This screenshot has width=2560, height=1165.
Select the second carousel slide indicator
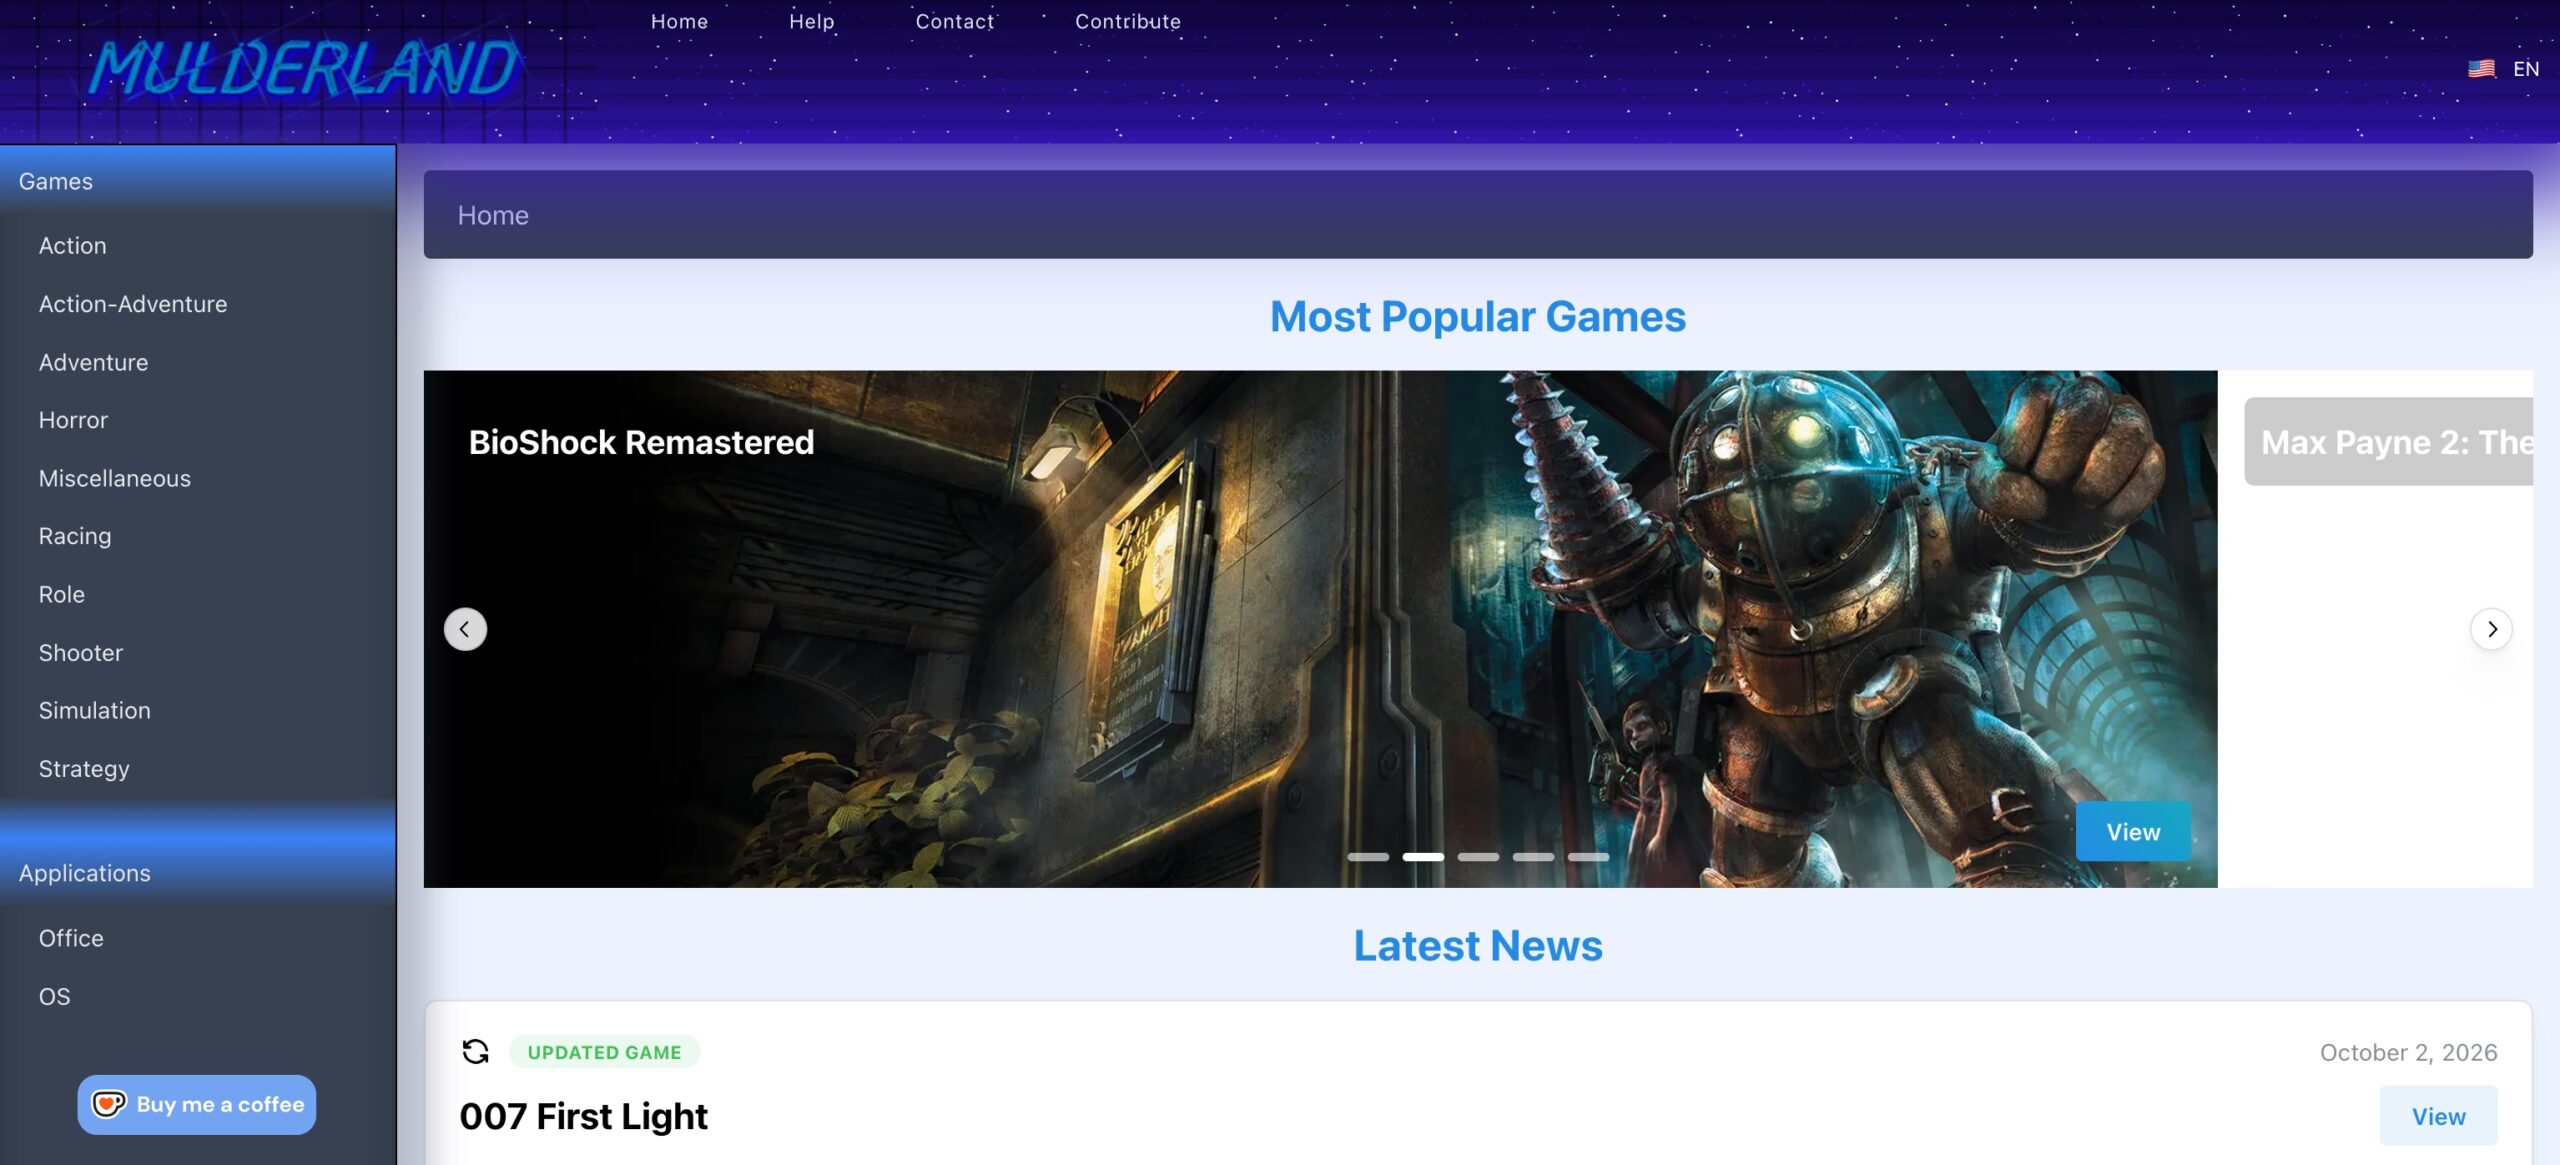(1423, 857)
